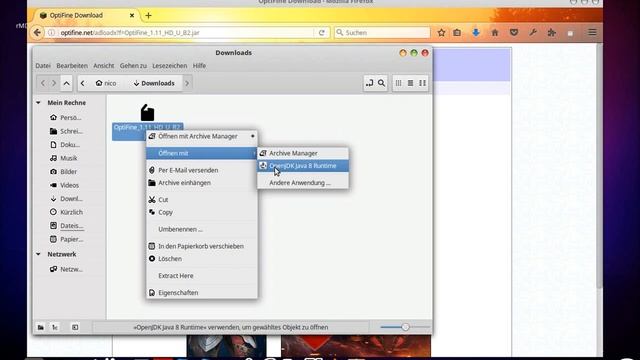Toggle location entry icon in toolbar
The width and height of the screenshot is (640, 360).
[x=369, y=83]
